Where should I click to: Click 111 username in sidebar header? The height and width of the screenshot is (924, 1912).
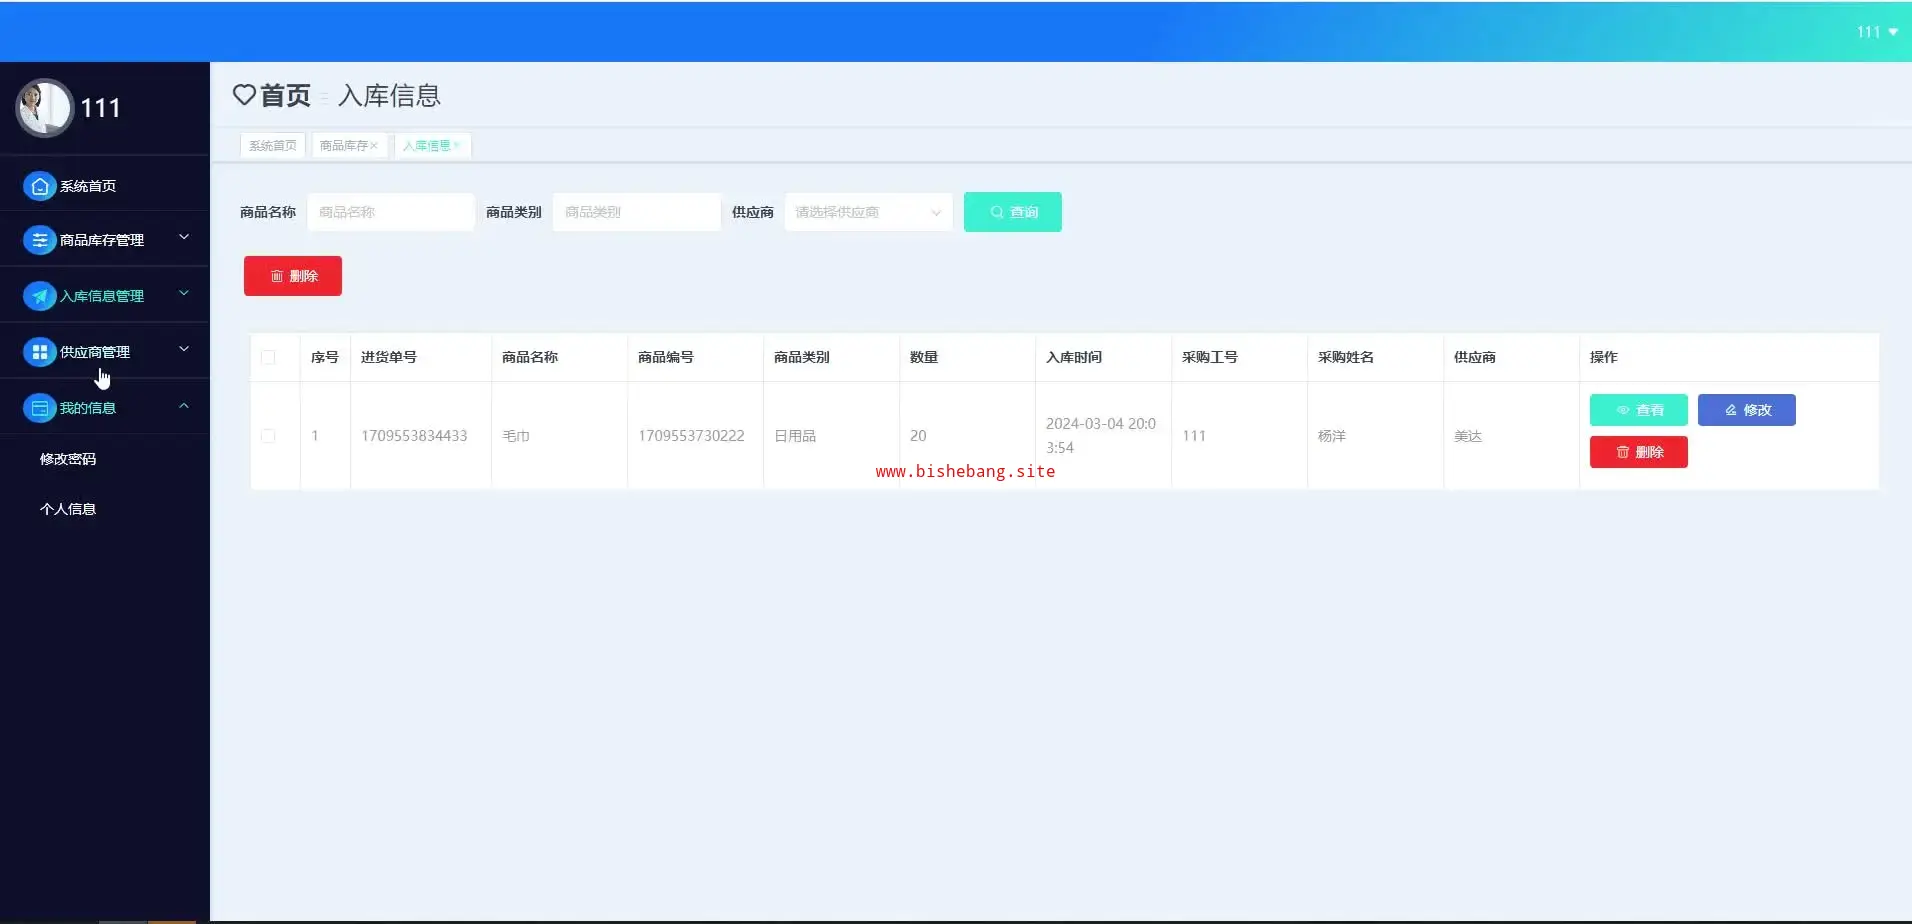(100, 108)
